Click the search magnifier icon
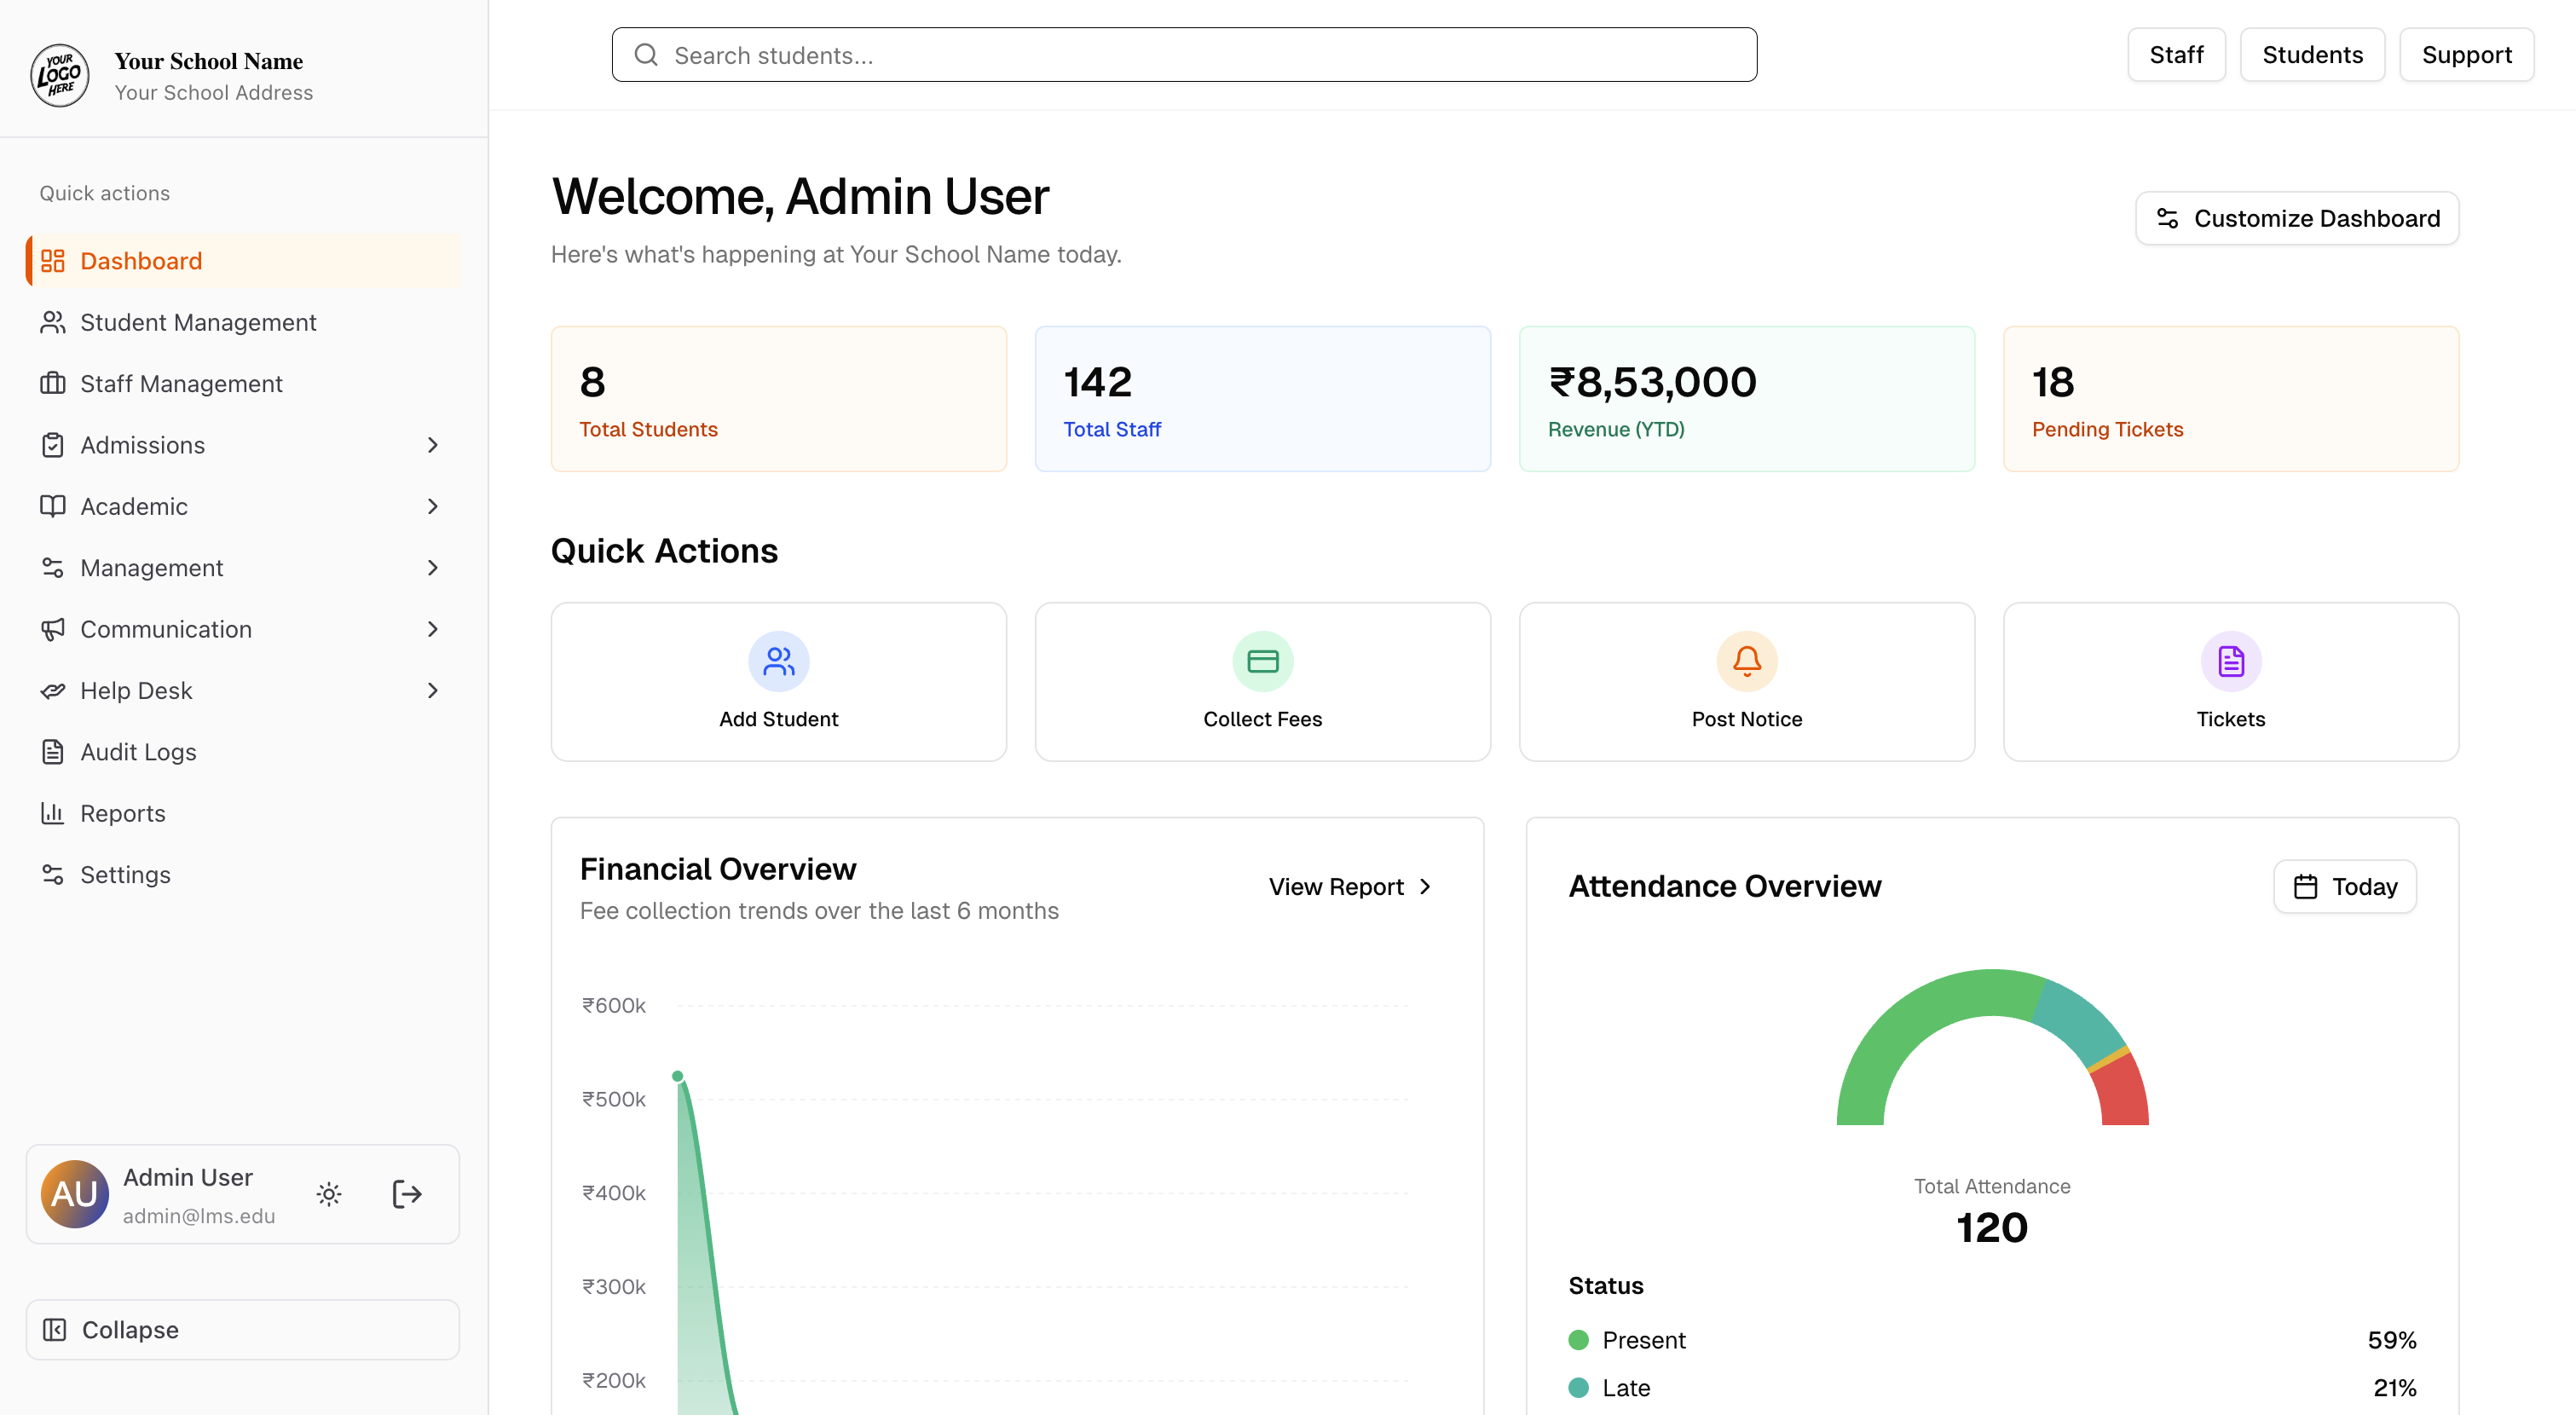The image size is (2576, 1415). (646, 55)
